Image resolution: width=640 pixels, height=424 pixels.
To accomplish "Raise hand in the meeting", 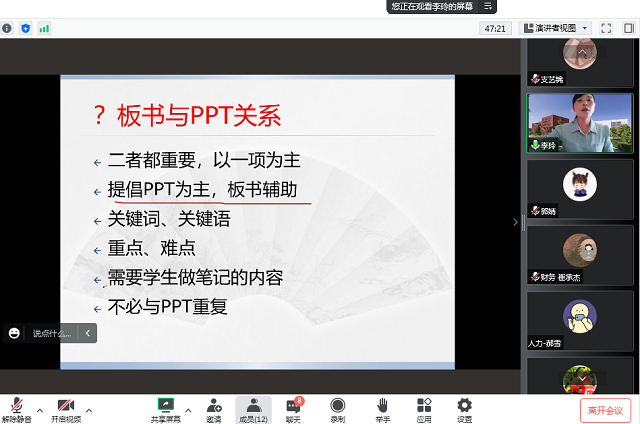I will coord(382,409).
